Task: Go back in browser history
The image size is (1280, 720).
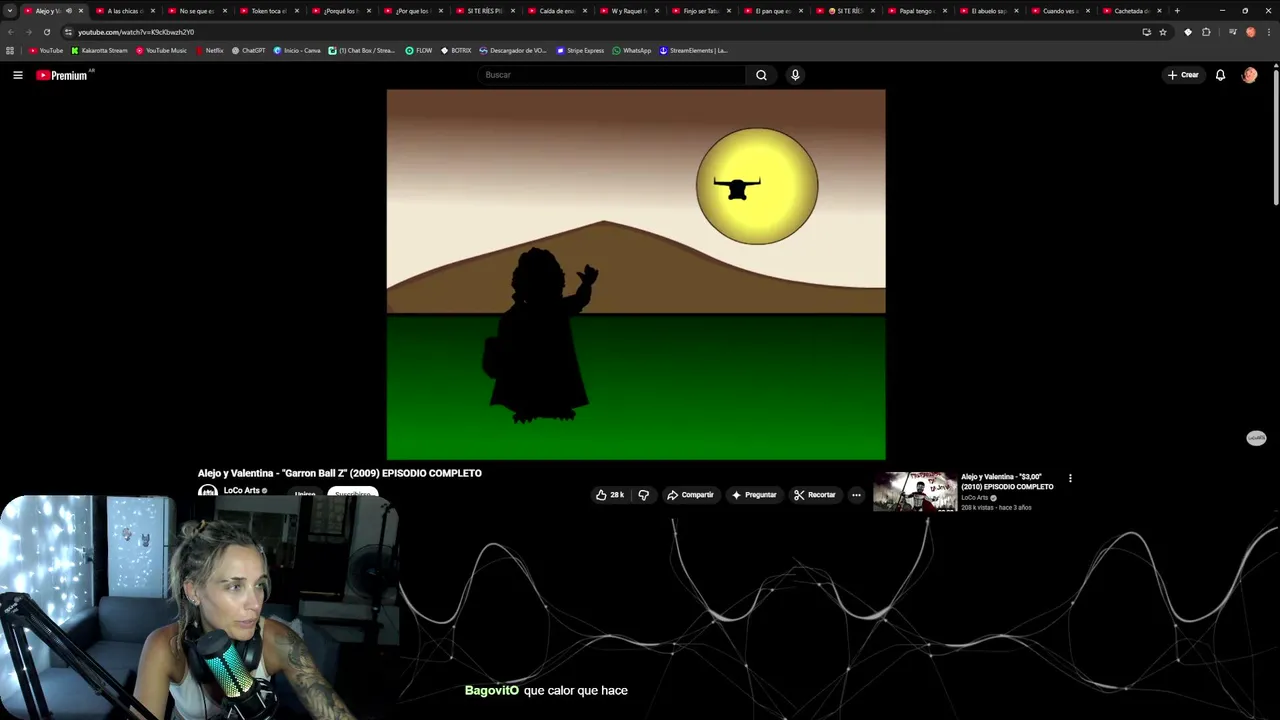Action: 11,32
